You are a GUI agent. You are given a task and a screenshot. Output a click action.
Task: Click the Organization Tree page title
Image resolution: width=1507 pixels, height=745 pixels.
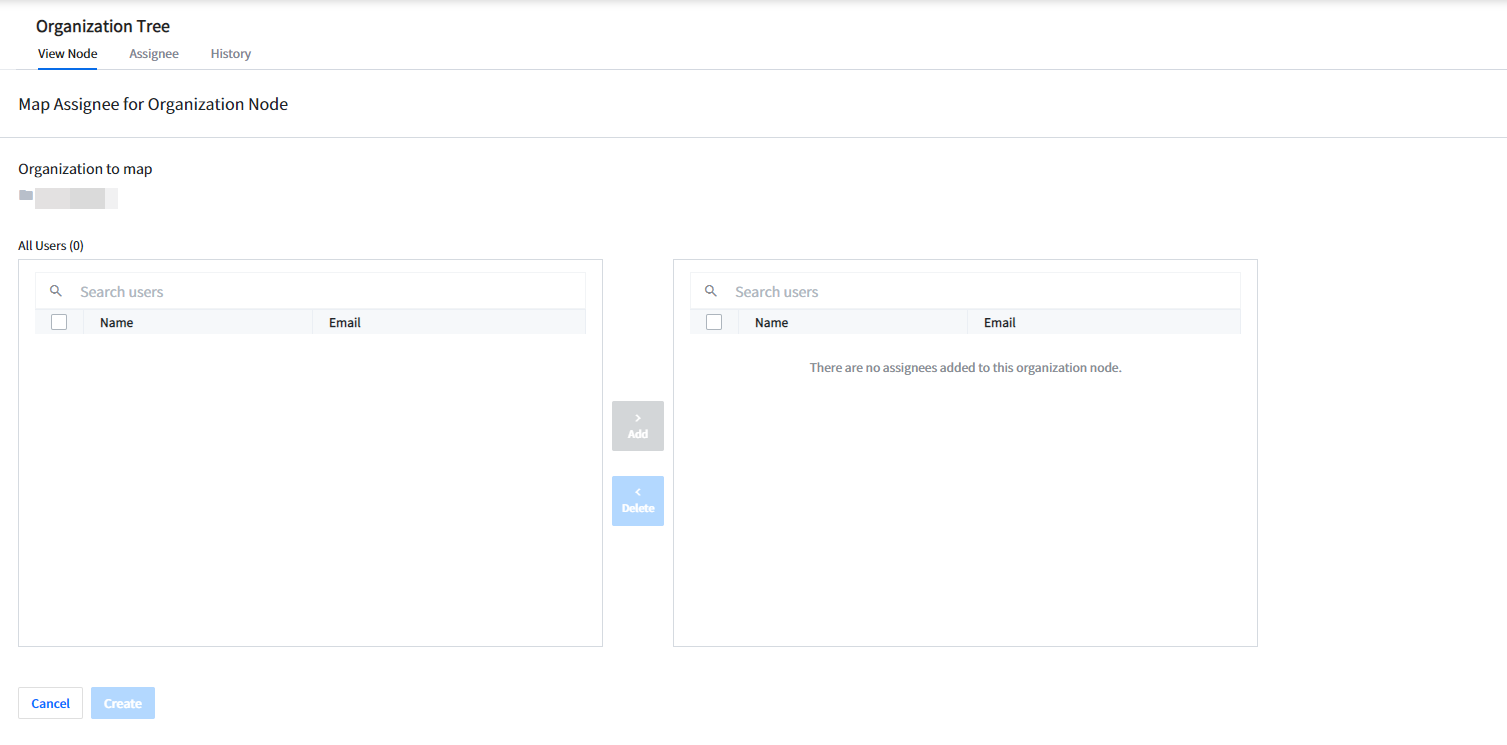[x=103, y=26]
